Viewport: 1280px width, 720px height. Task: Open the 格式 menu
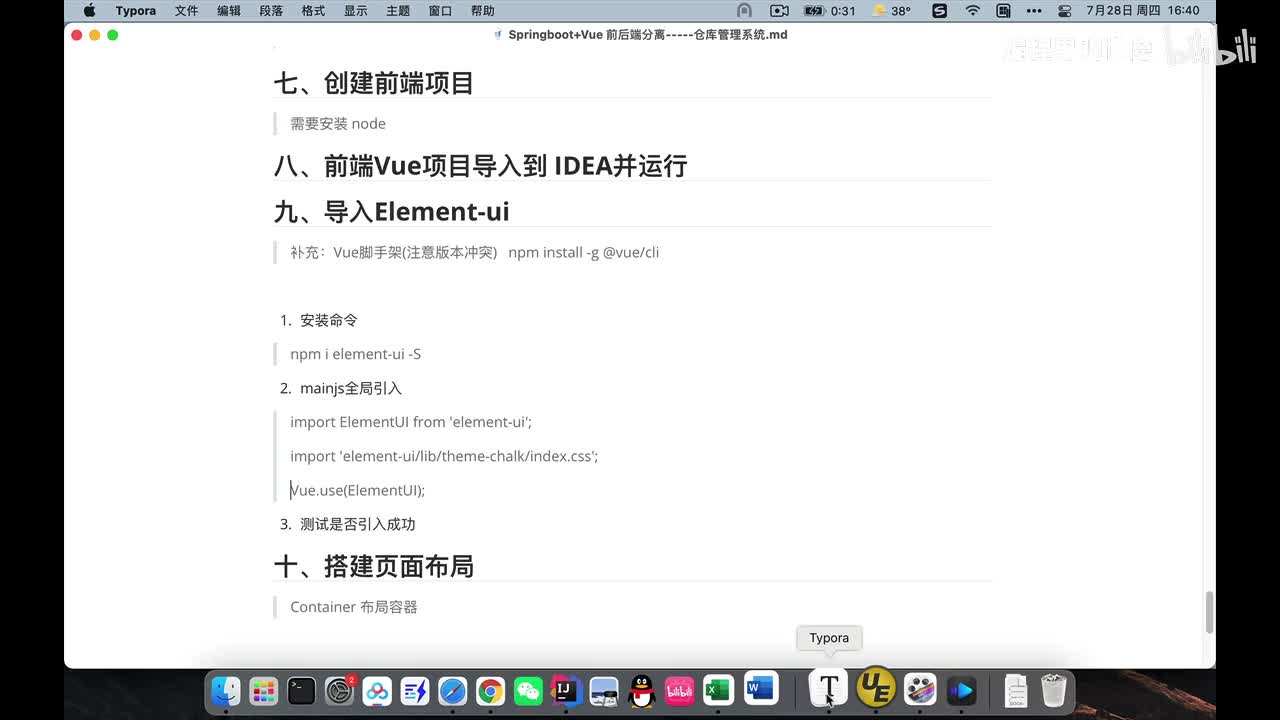pyautogui.click(x=313, y=11)
